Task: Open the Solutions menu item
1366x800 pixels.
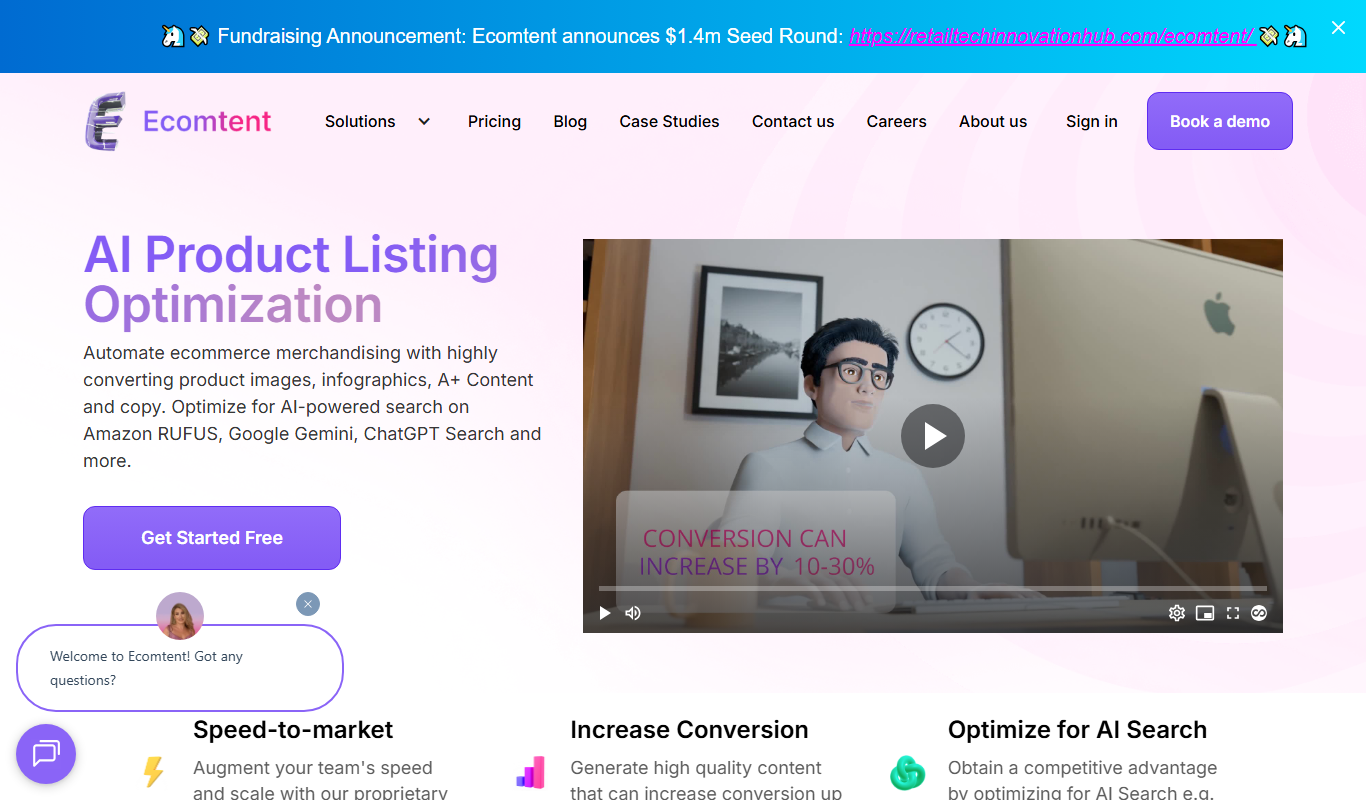Action: (x=360, y=121)
